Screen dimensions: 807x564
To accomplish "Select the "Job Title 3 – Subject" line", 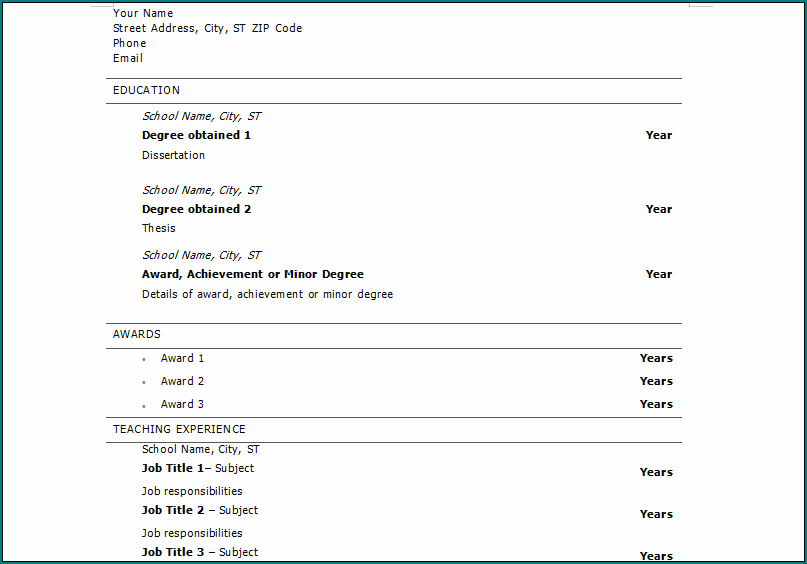I will [x=200, y=552].
